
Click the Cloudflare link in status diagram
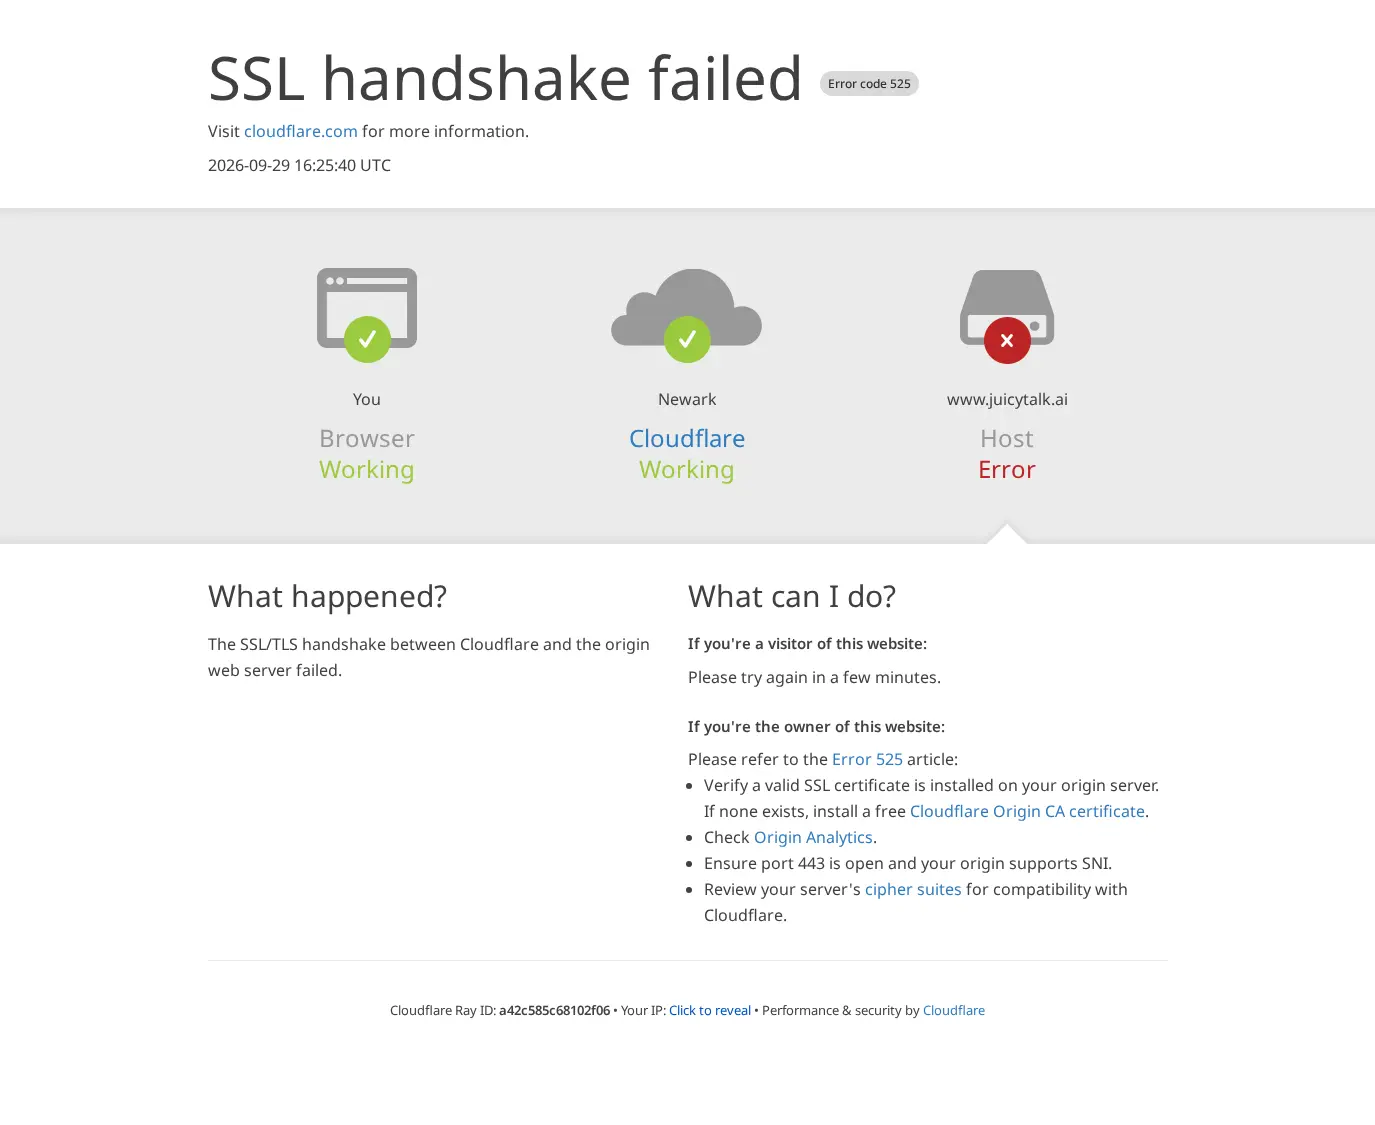[x=687, y=438]
